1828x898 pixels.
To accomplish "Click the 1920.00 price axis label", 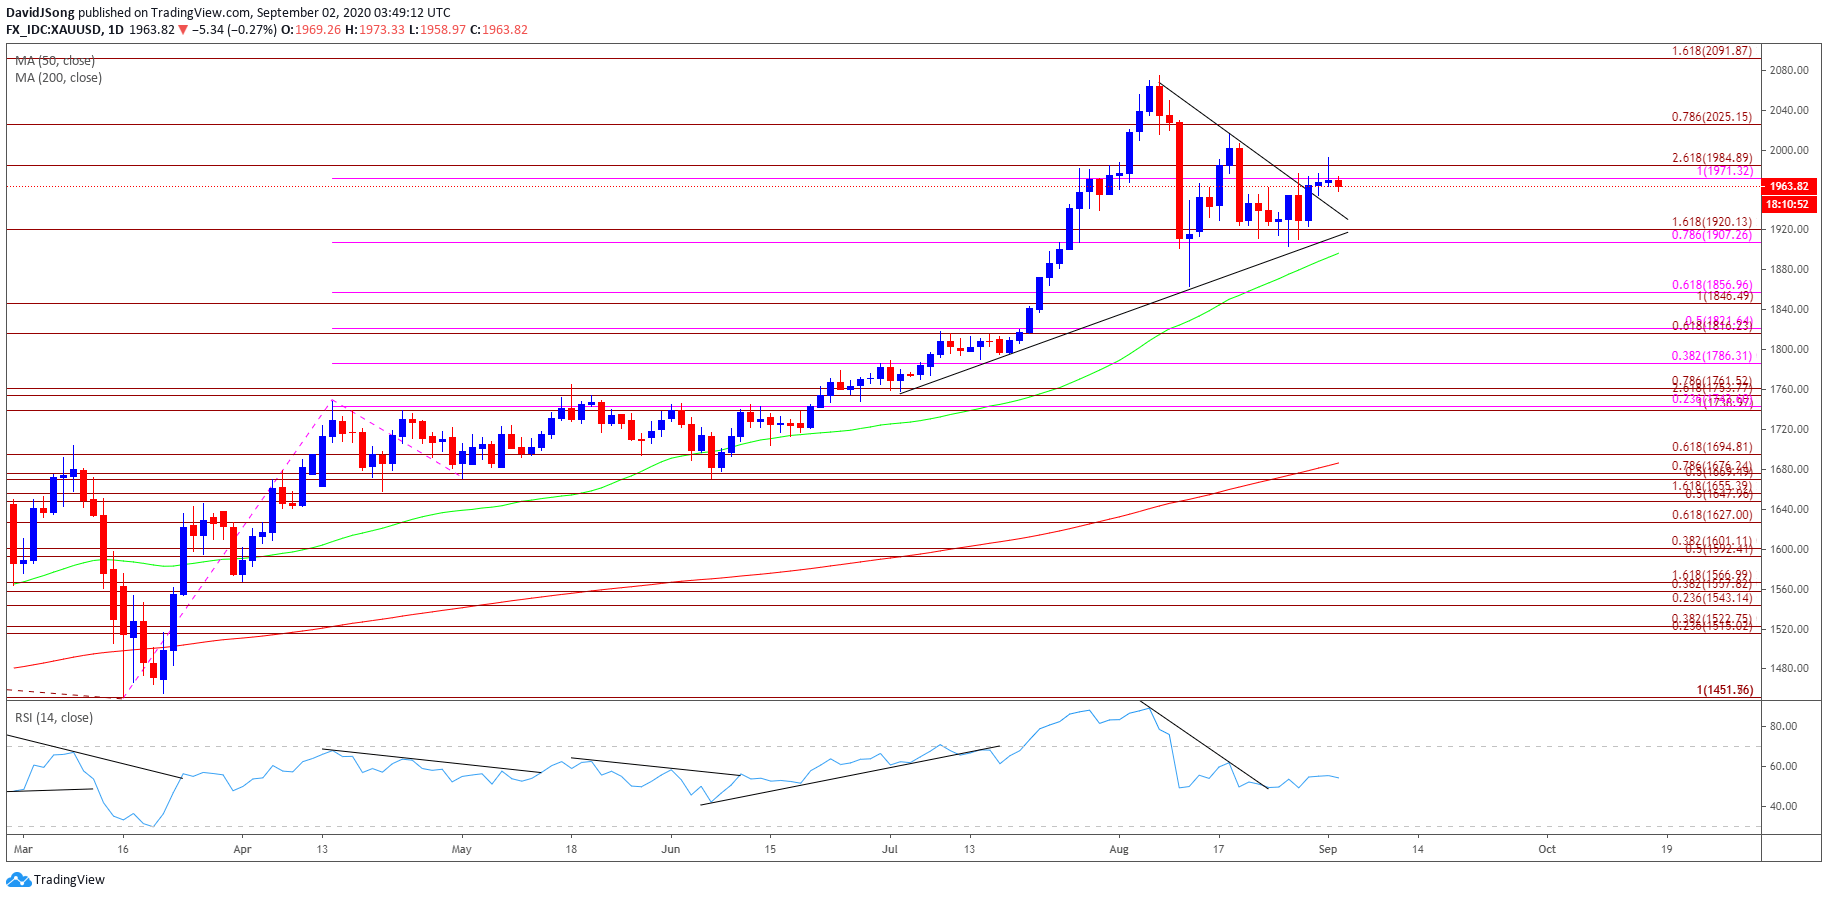I will point(1789,230).
